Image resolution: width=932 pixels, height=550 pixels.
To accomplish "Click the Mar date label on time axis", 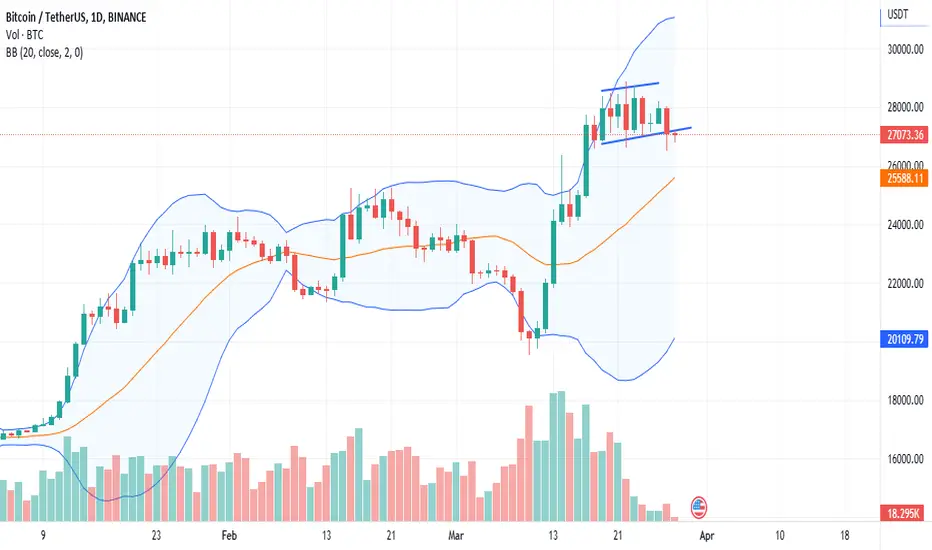I will coord(455,536).
